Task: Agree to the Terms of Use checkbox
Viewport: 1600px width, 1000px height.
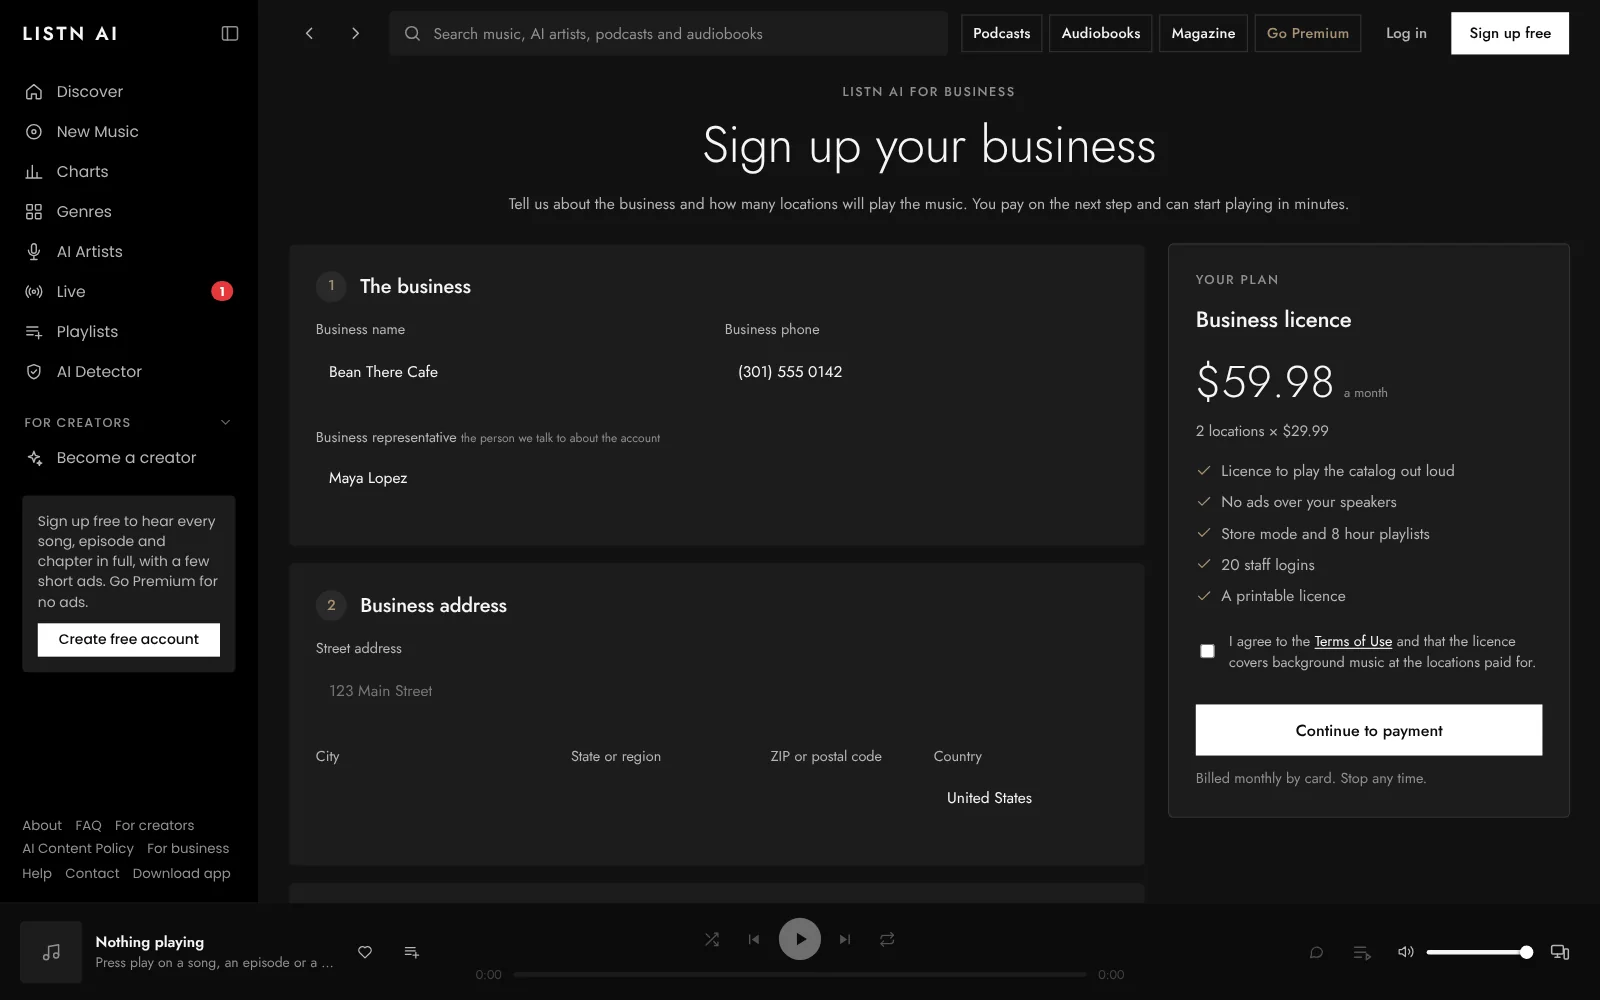Action: [x=1207, y=651]
